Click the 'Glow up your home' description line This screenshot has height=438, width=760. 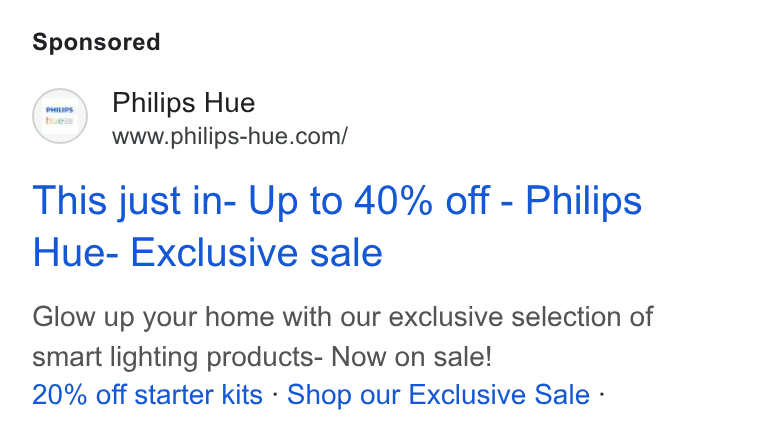click(343, 317)
